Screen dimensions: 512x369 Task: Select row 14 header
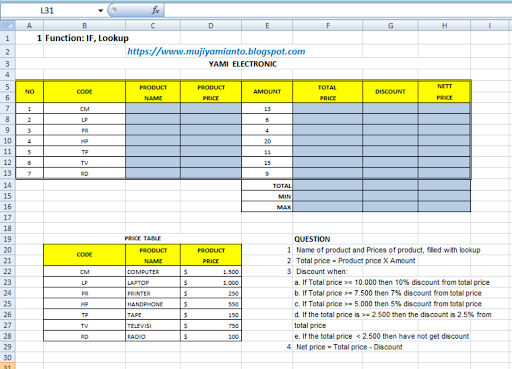(x=8, y=185)
